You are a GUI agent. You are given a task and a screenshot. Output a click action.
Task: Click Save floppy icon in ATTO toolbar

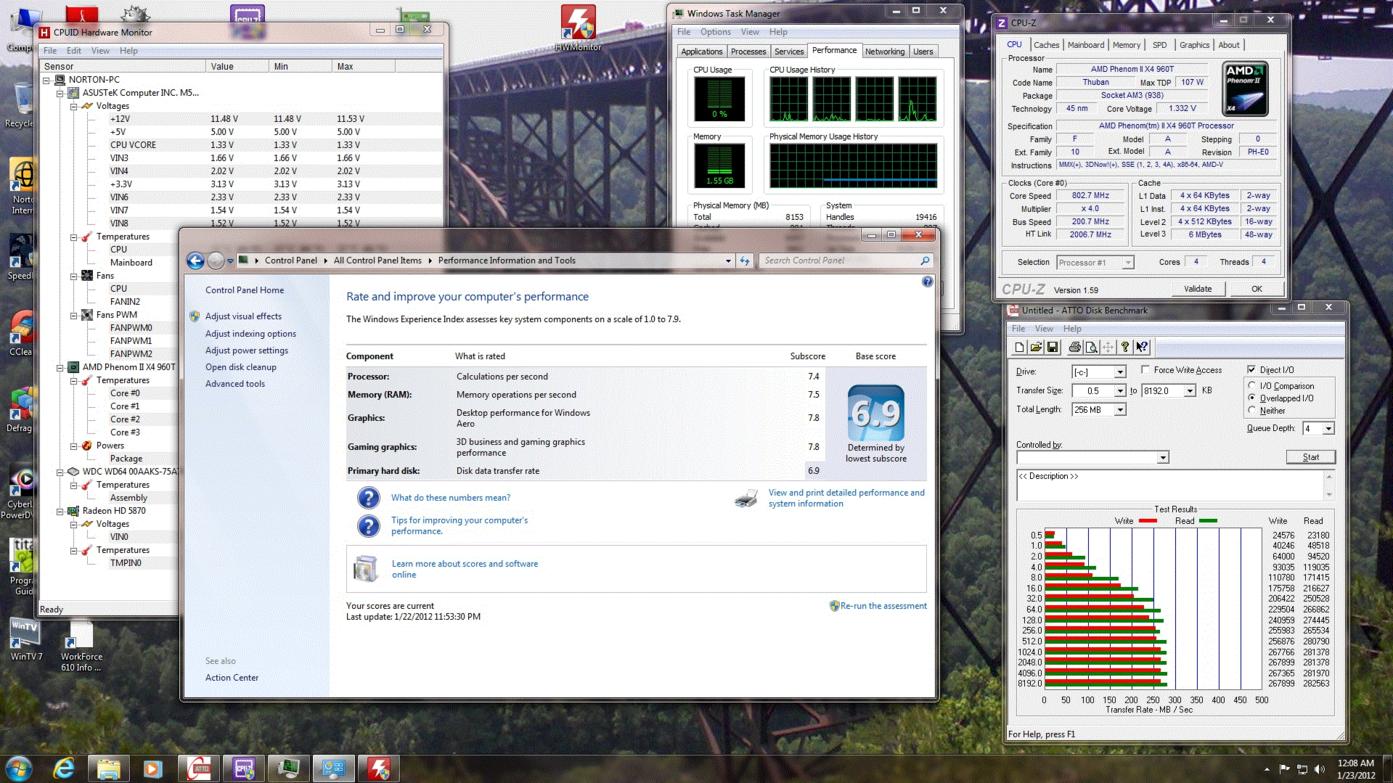point(1053,347)
